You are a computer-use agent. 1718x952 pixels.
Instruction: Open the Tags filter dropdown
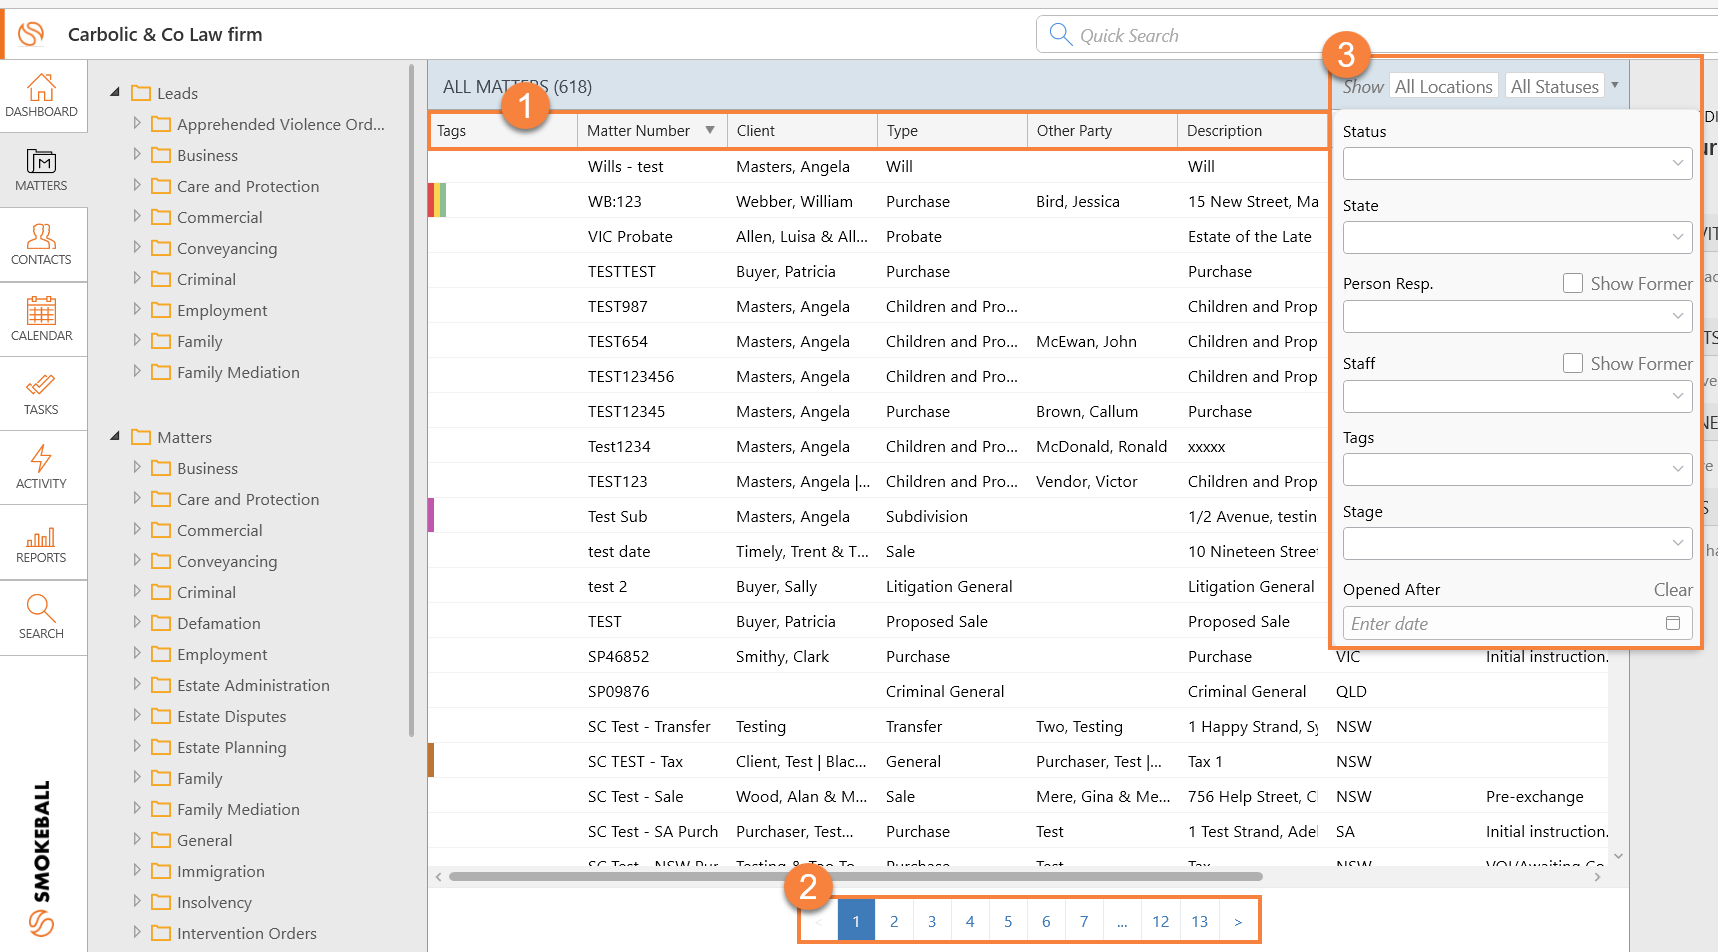1517,469
